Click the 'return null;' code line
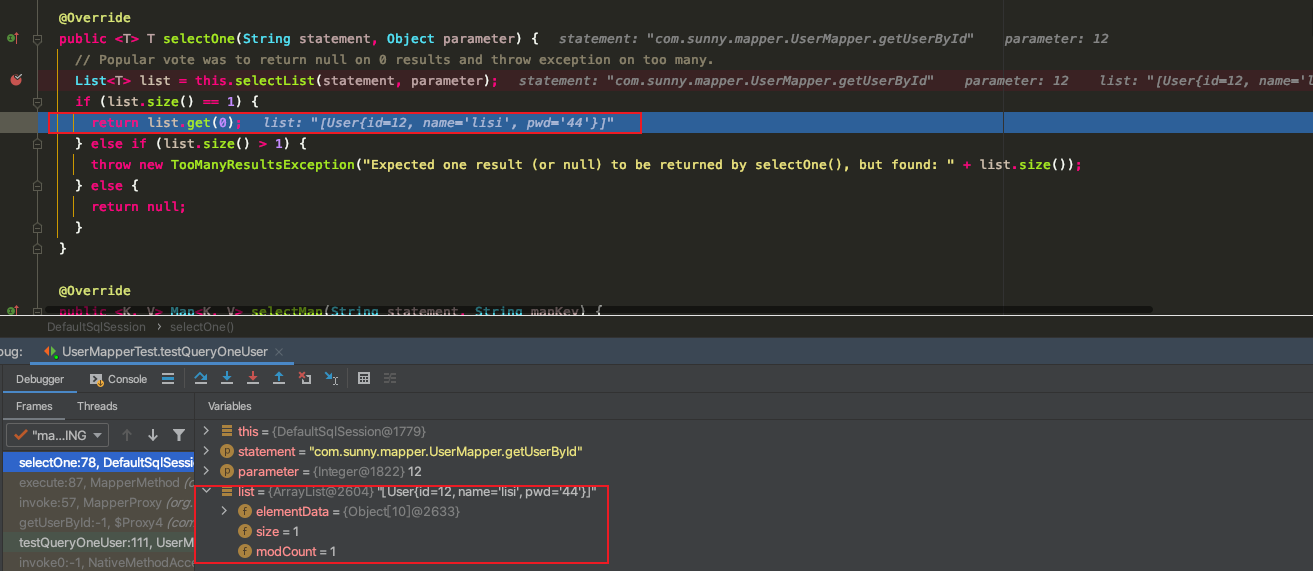 click(138, 207)
